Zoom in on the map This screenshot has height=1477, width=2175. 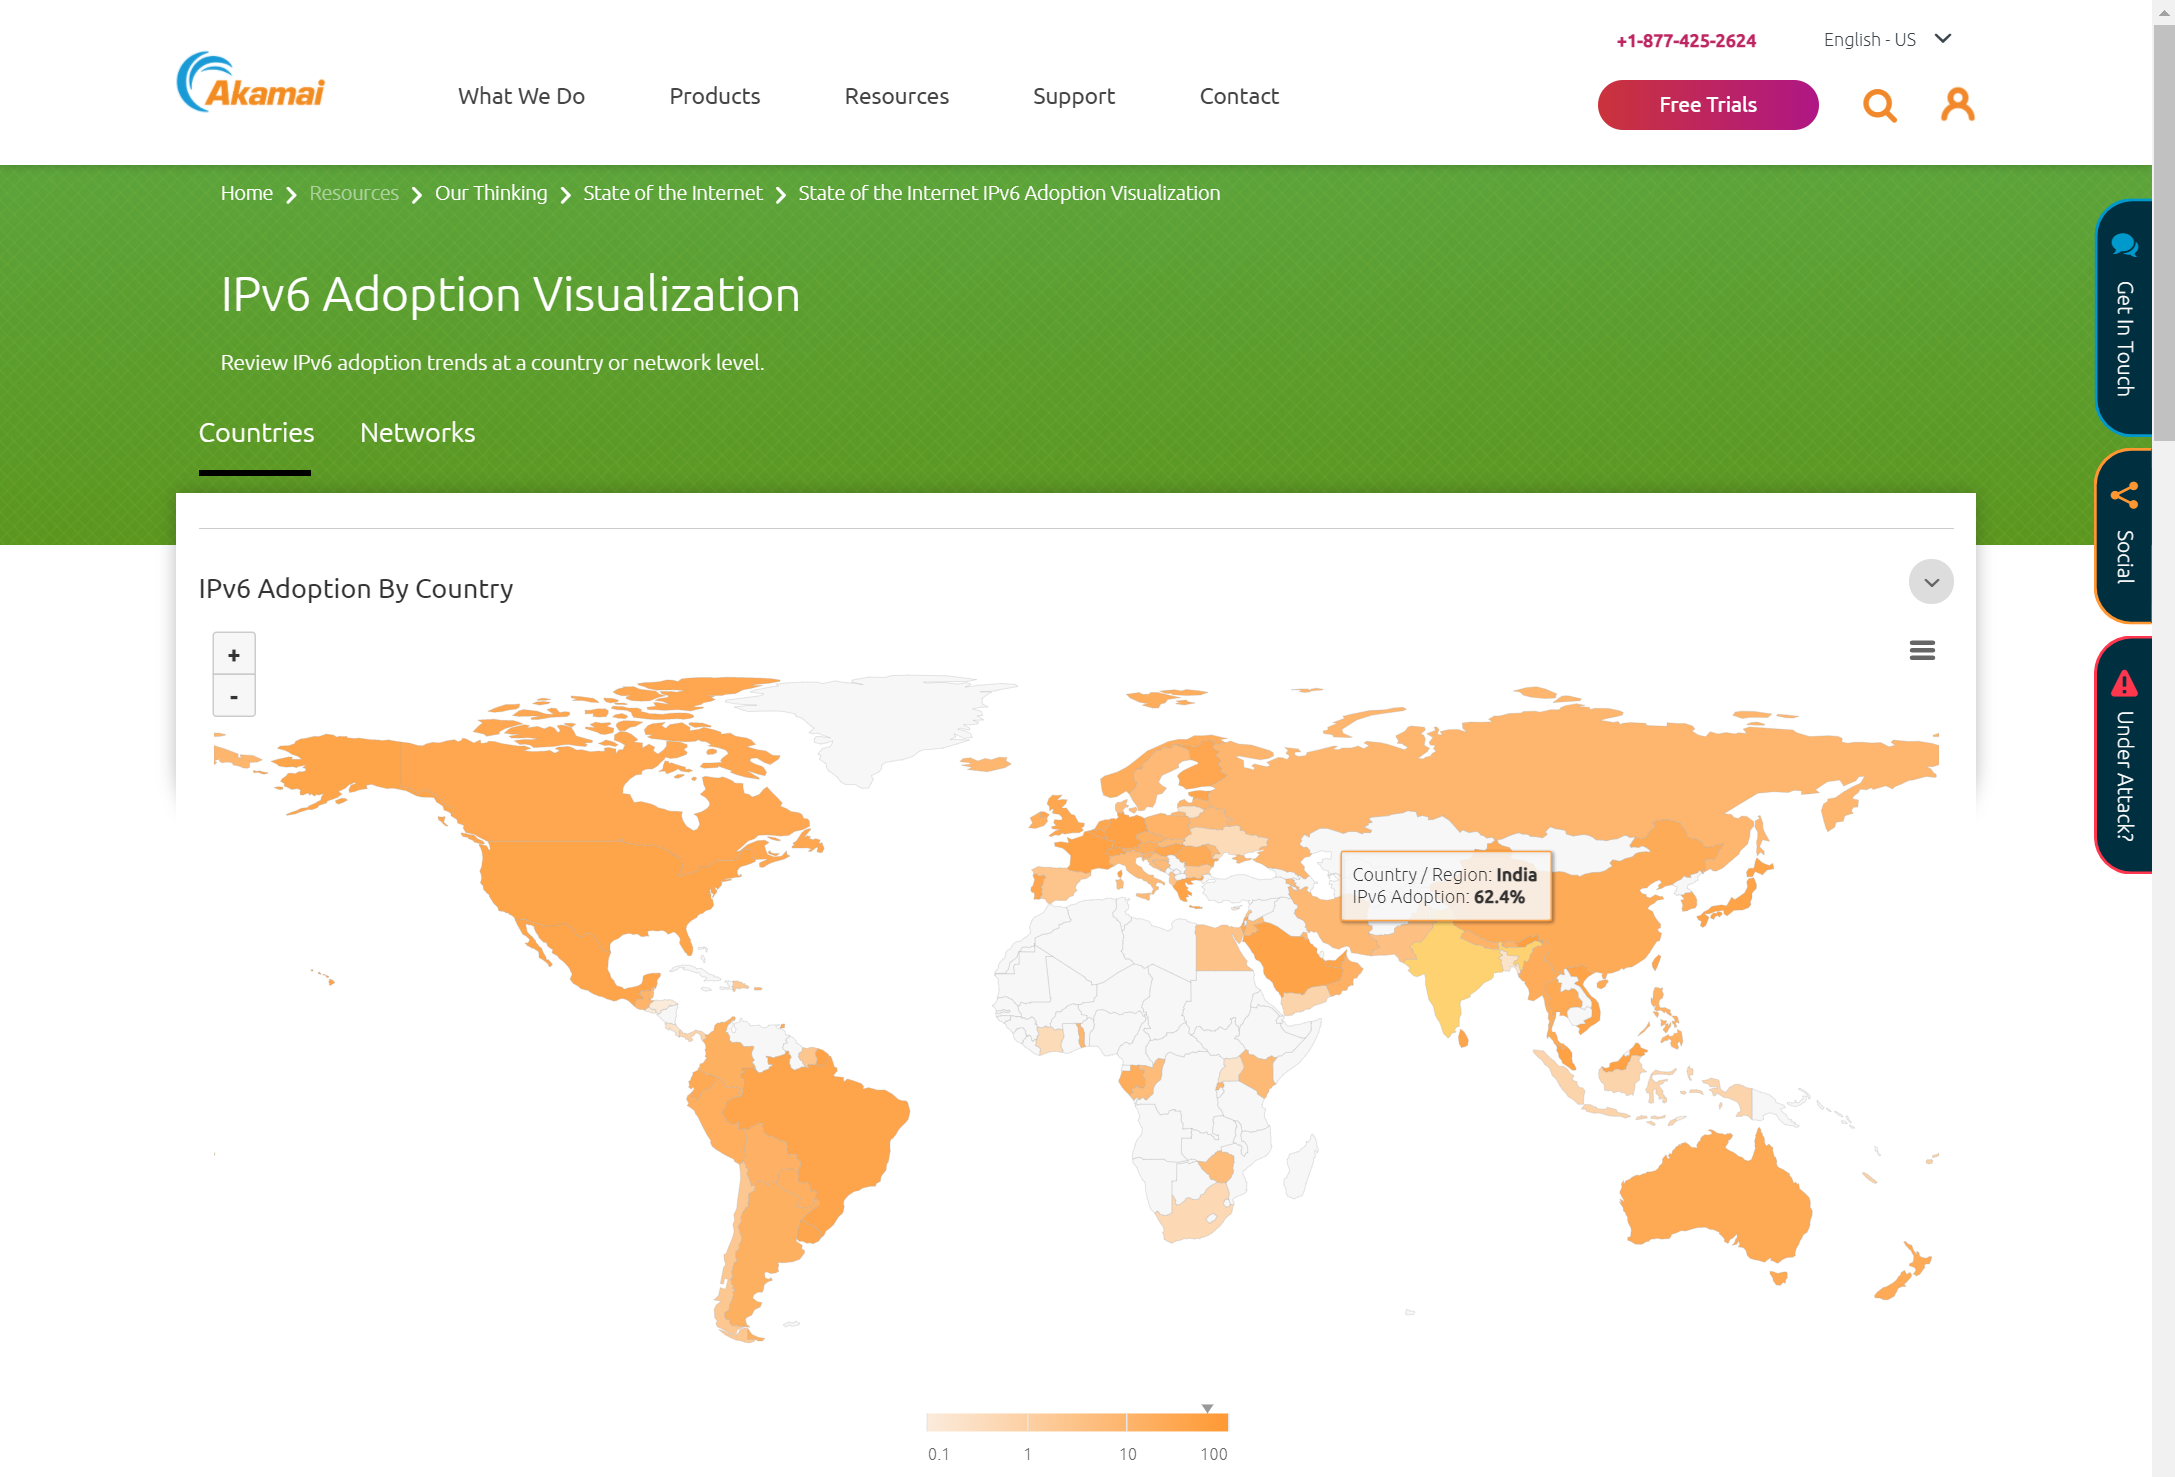click(234, 655)
